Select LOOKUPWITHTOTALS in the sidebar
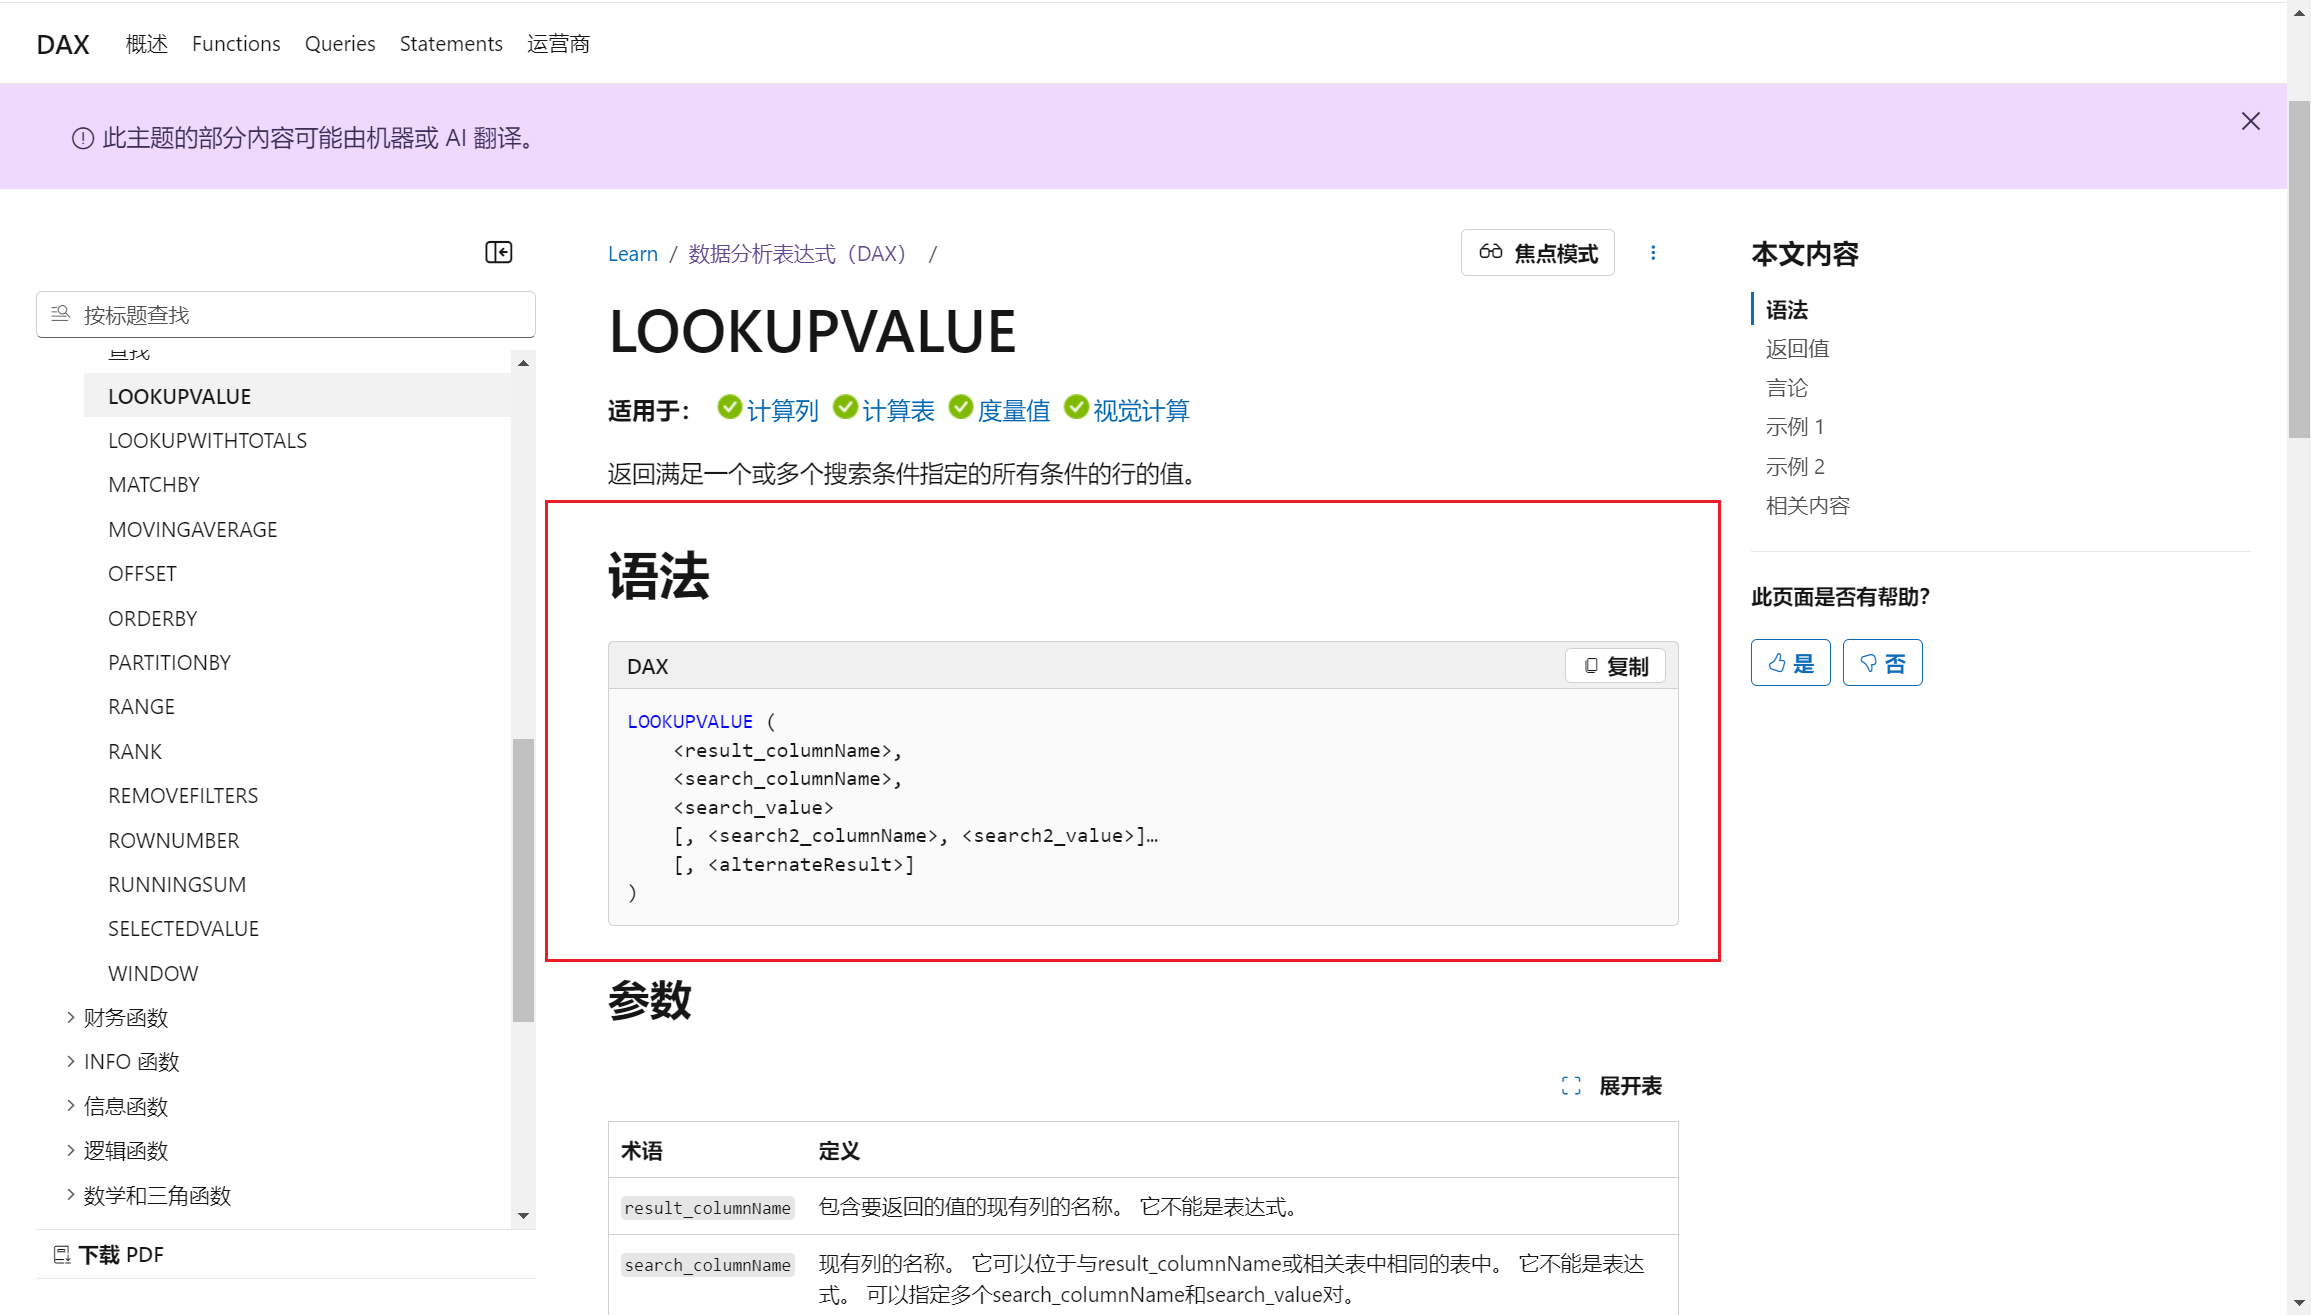 [207, 441]
